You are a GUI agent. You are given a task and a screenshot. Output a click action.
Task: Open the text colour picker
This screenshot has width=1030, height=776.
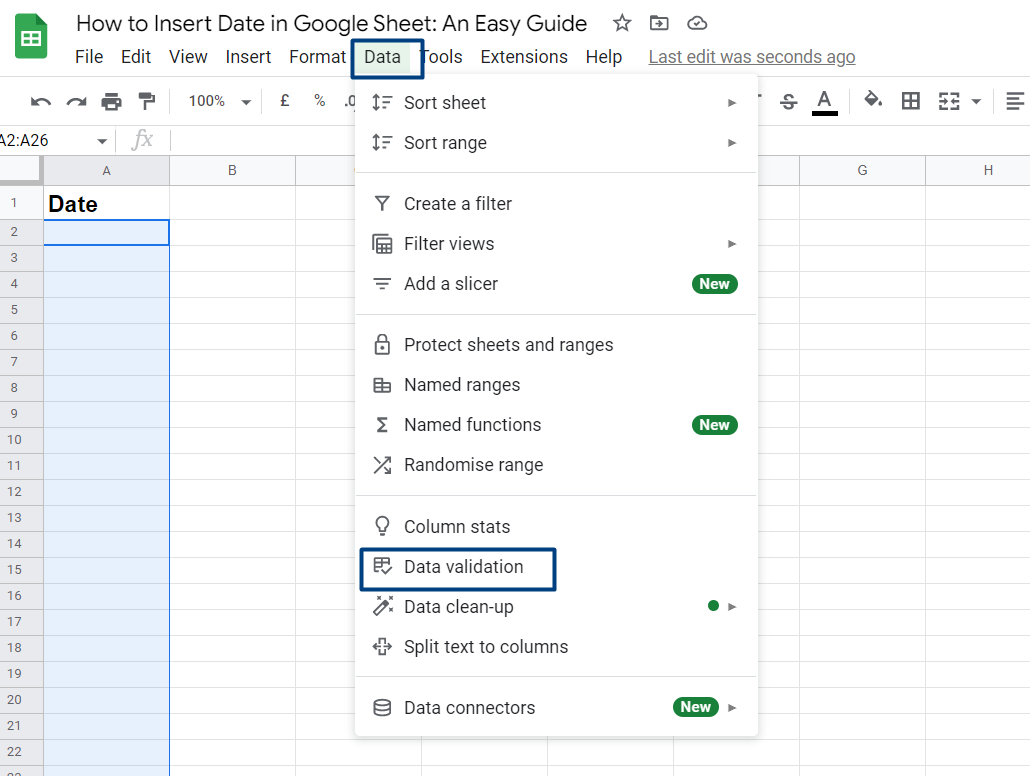(x=824, y=102)
